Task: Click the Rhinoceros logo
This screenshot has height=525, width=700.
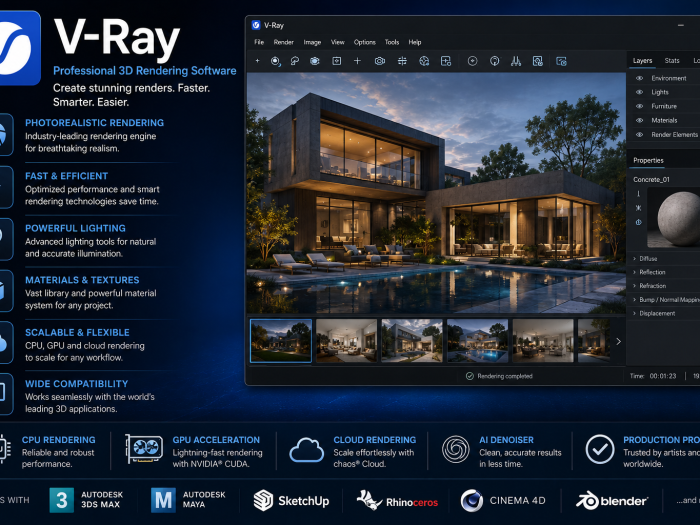Action: 397,500
